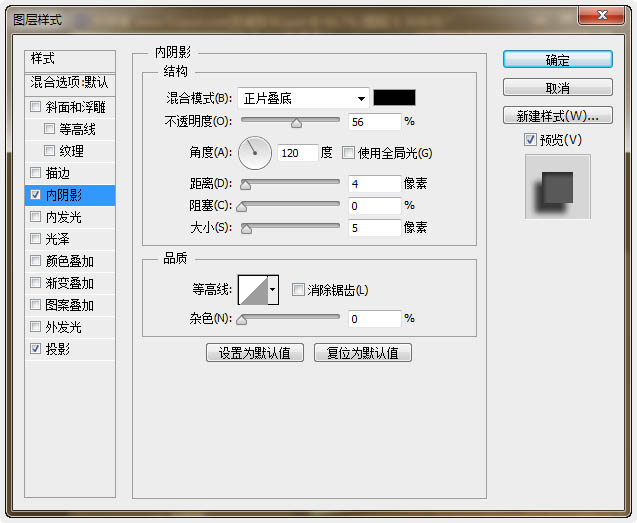Click the 不透明度 value field showing 56
The width and height of the screenshot is (637, 523).
tap(375, 122)
